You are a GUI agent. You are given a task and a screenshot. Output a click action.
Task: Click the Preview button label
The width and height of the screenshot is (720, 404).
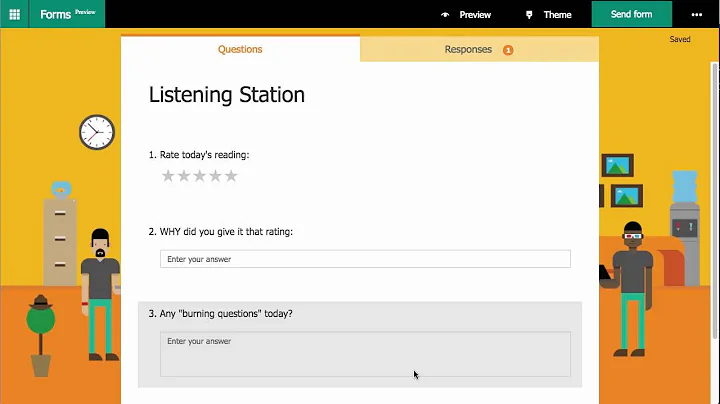point(475,15)
